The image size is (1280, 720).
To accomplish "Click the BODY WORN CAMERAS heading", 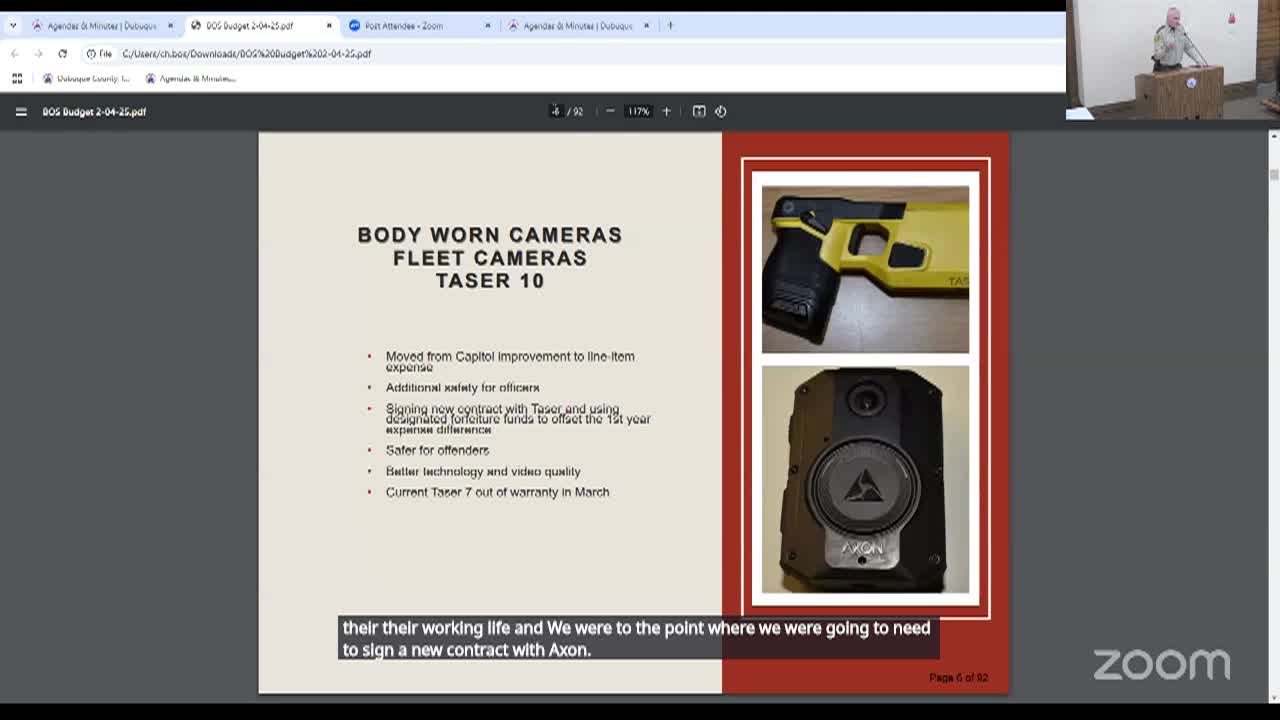I will pos(490,235).
